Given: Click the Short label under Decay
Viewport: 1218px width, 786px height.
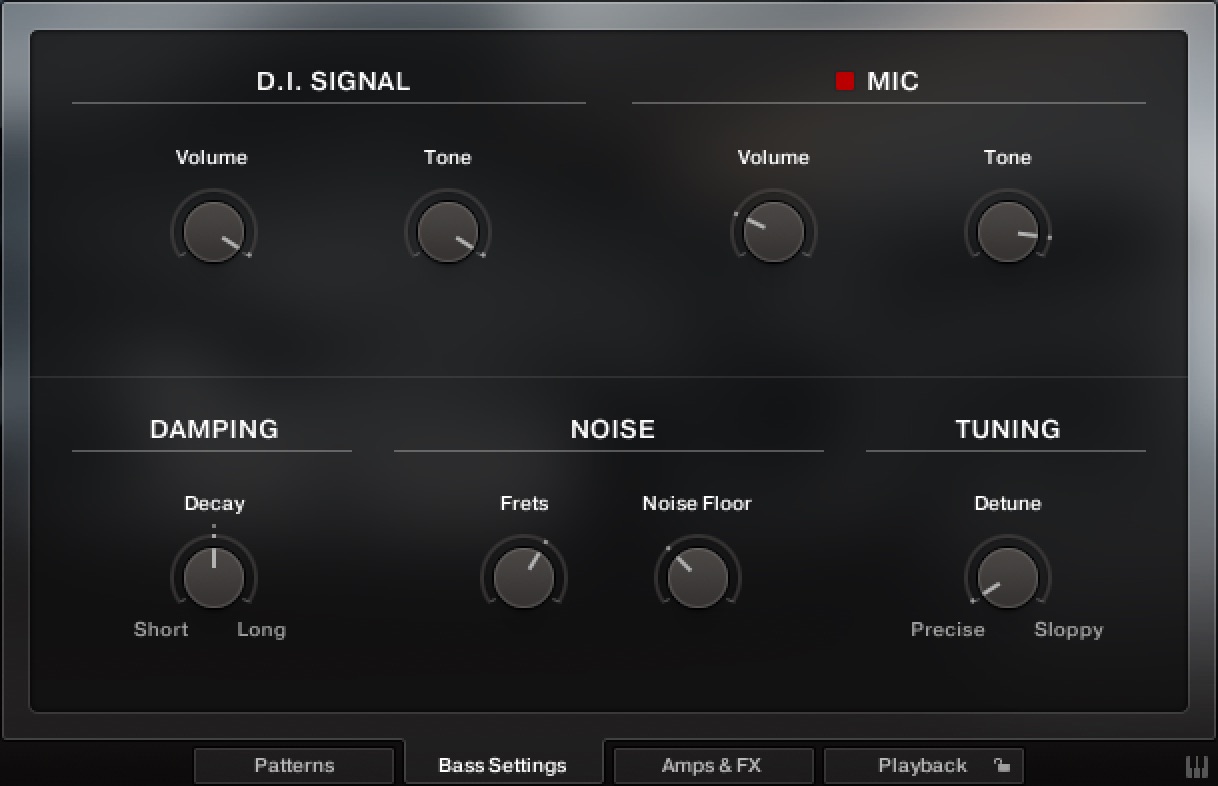Looking at the screenshot, I should 161,630.
